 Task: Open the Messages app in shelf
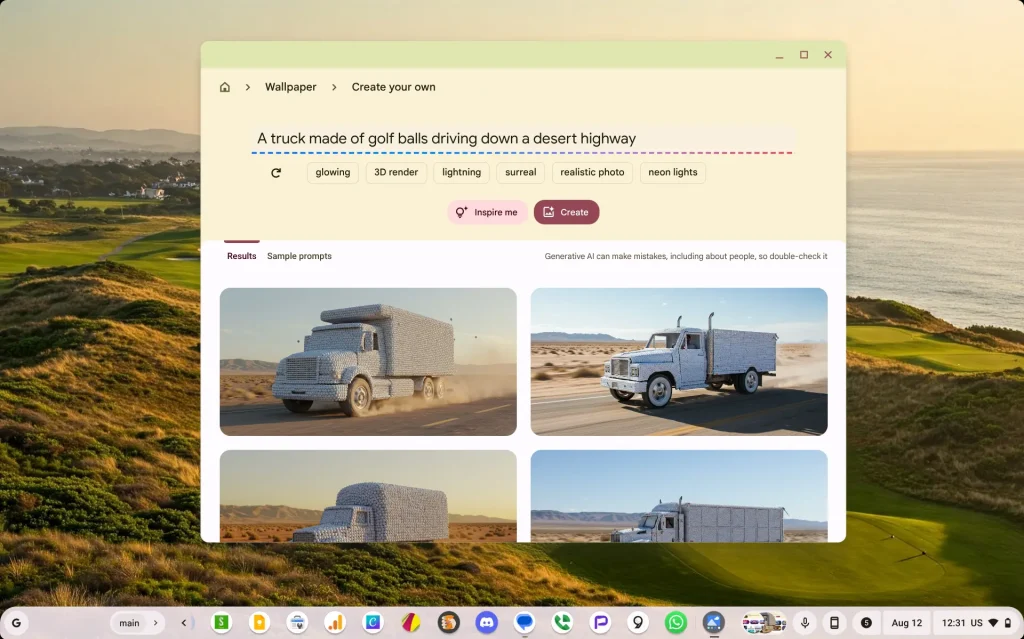click(525, 623)
